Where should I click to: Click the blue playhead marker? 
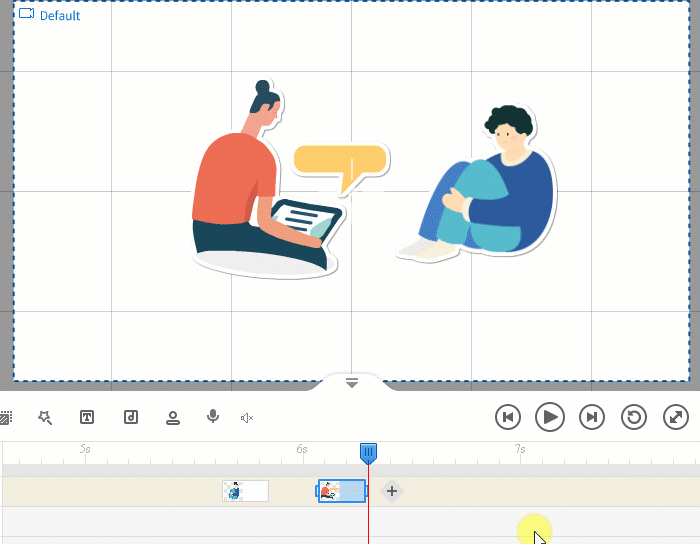pyautogui.click(x=368, y=453)
